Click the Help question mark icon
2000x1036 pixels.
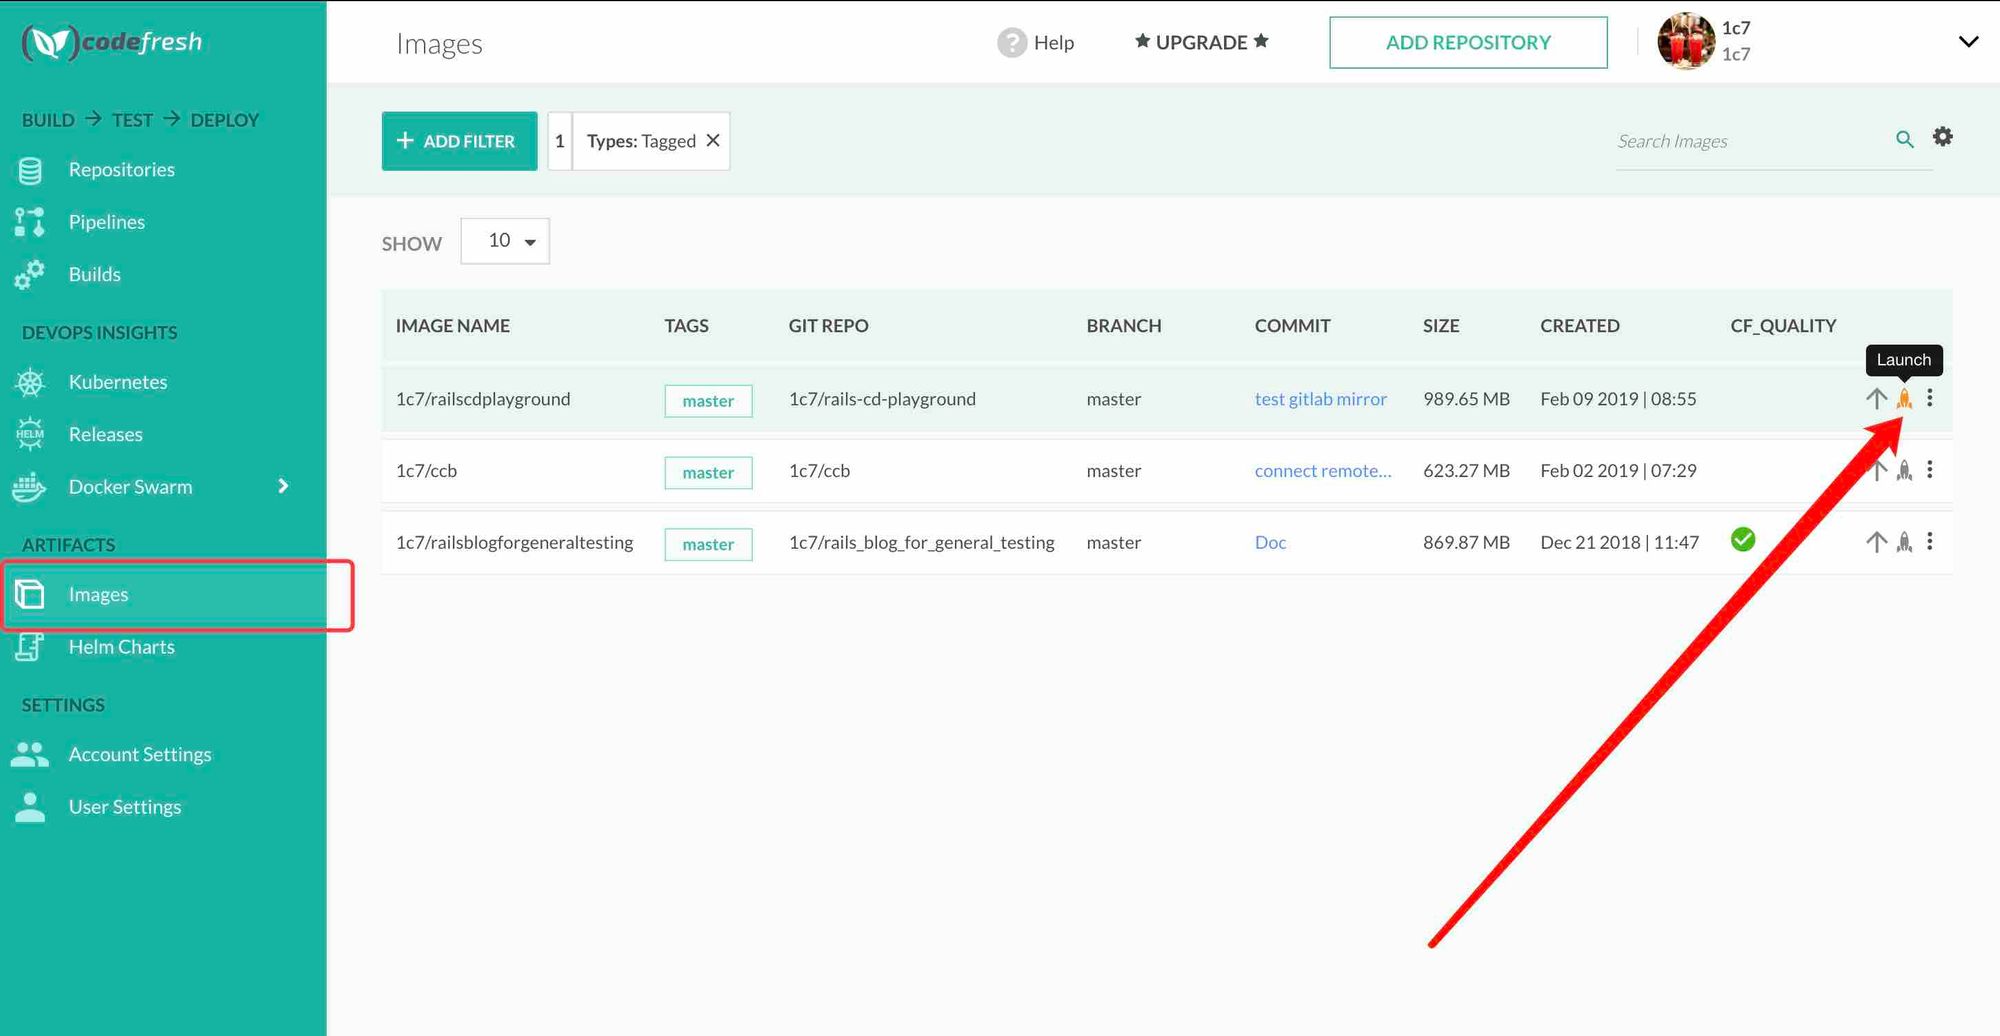(x=1012, y=43)
